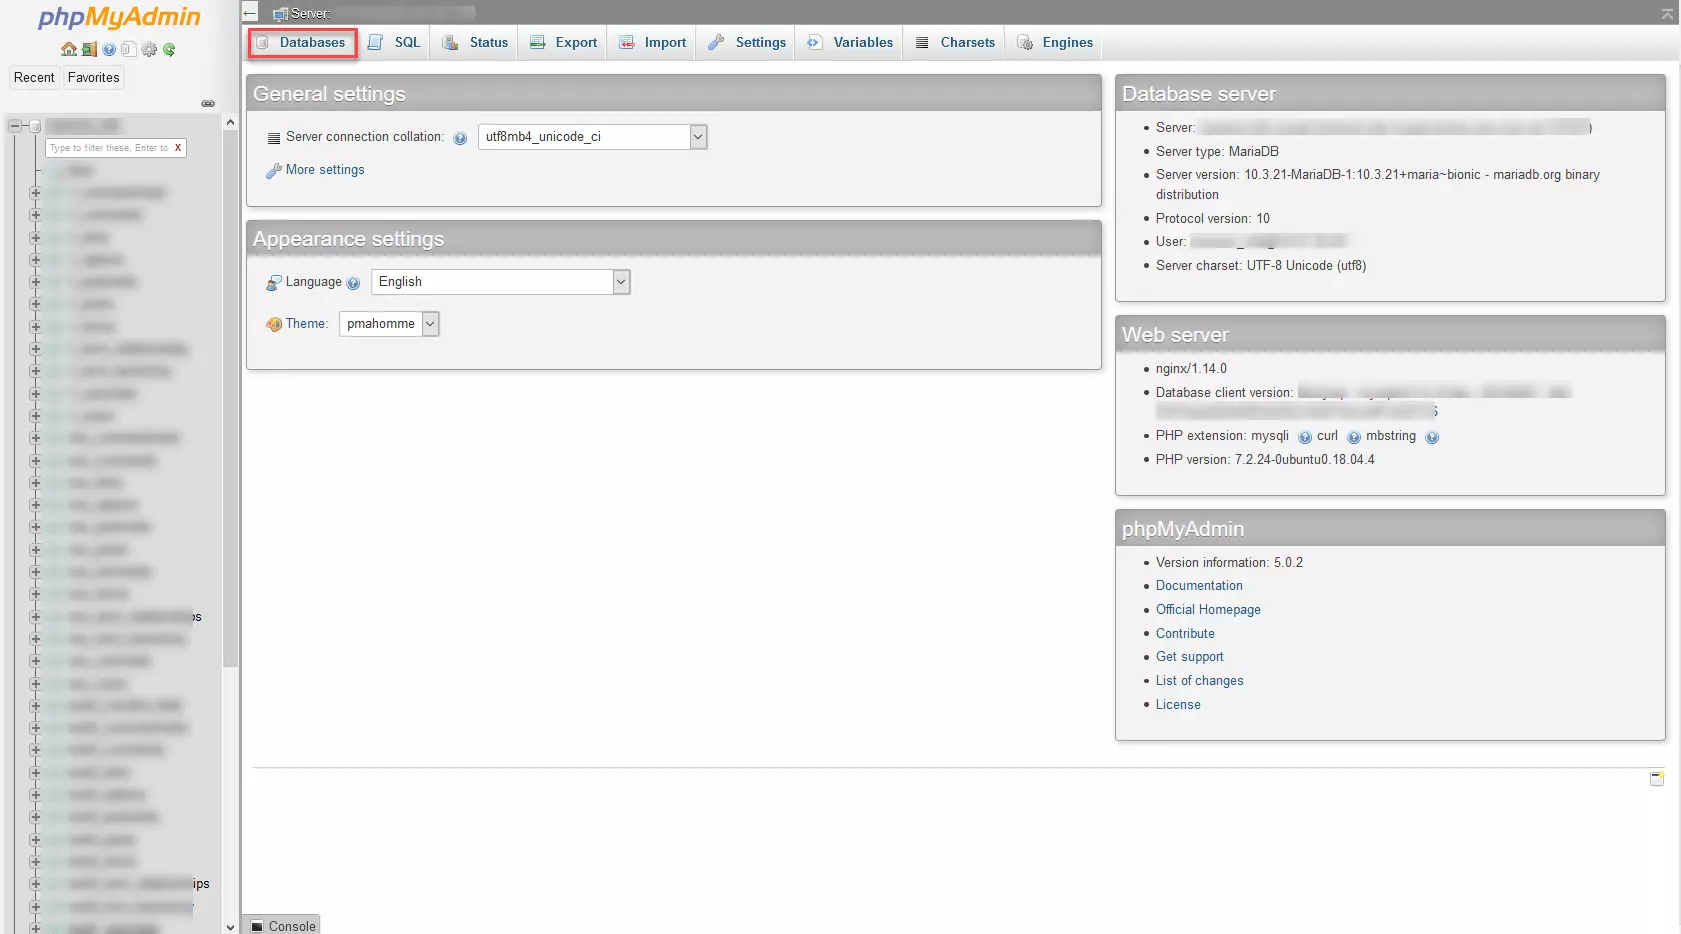Open phpMyAdmin documentation question-mark icon in sidebar
The height and width of the screenshot is (934, 1681).
(109, 49)
